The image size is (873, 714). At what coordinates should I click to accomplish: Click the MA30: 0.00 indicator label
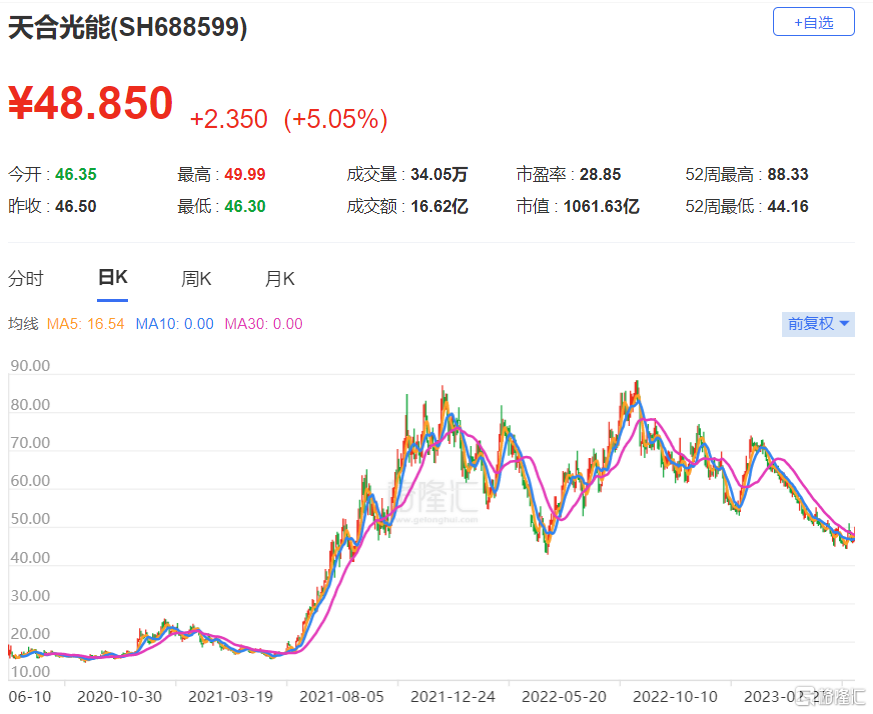[264, 324]
